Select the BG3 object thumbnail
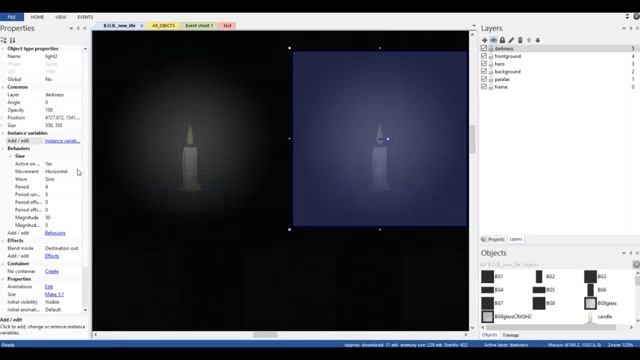The width and height of the screenshot is (640, 360). [x=590, y=276]
